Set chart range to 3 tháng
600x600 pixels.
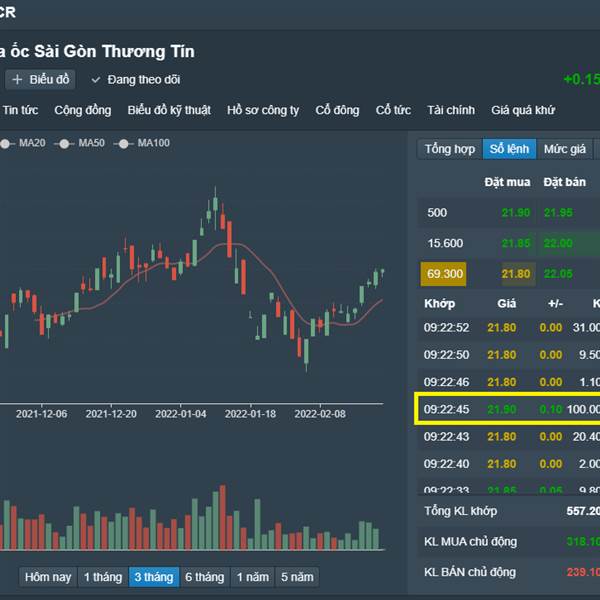tap(154, 577)
